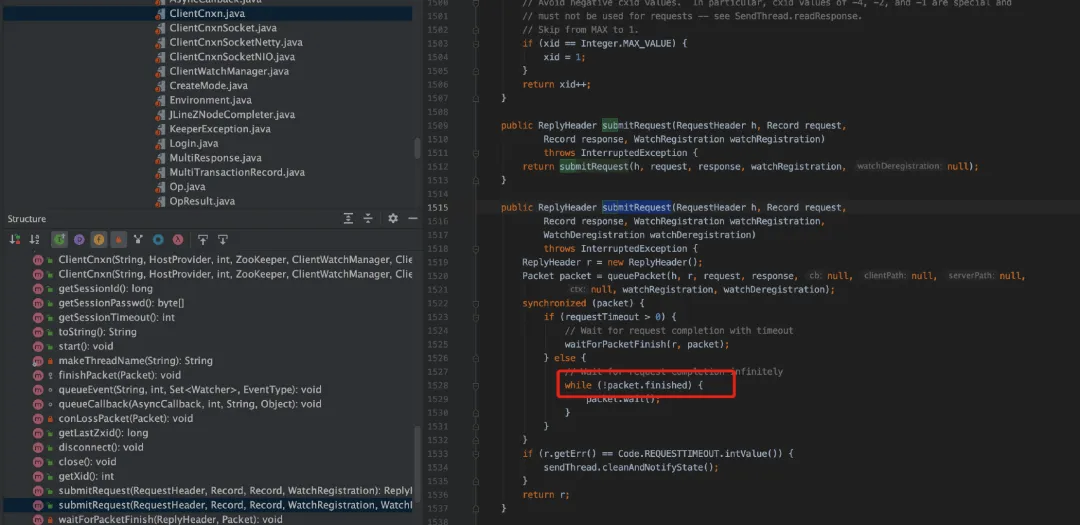Select ClientCnxnSocketNetty.java in the file list

[235, 43]
